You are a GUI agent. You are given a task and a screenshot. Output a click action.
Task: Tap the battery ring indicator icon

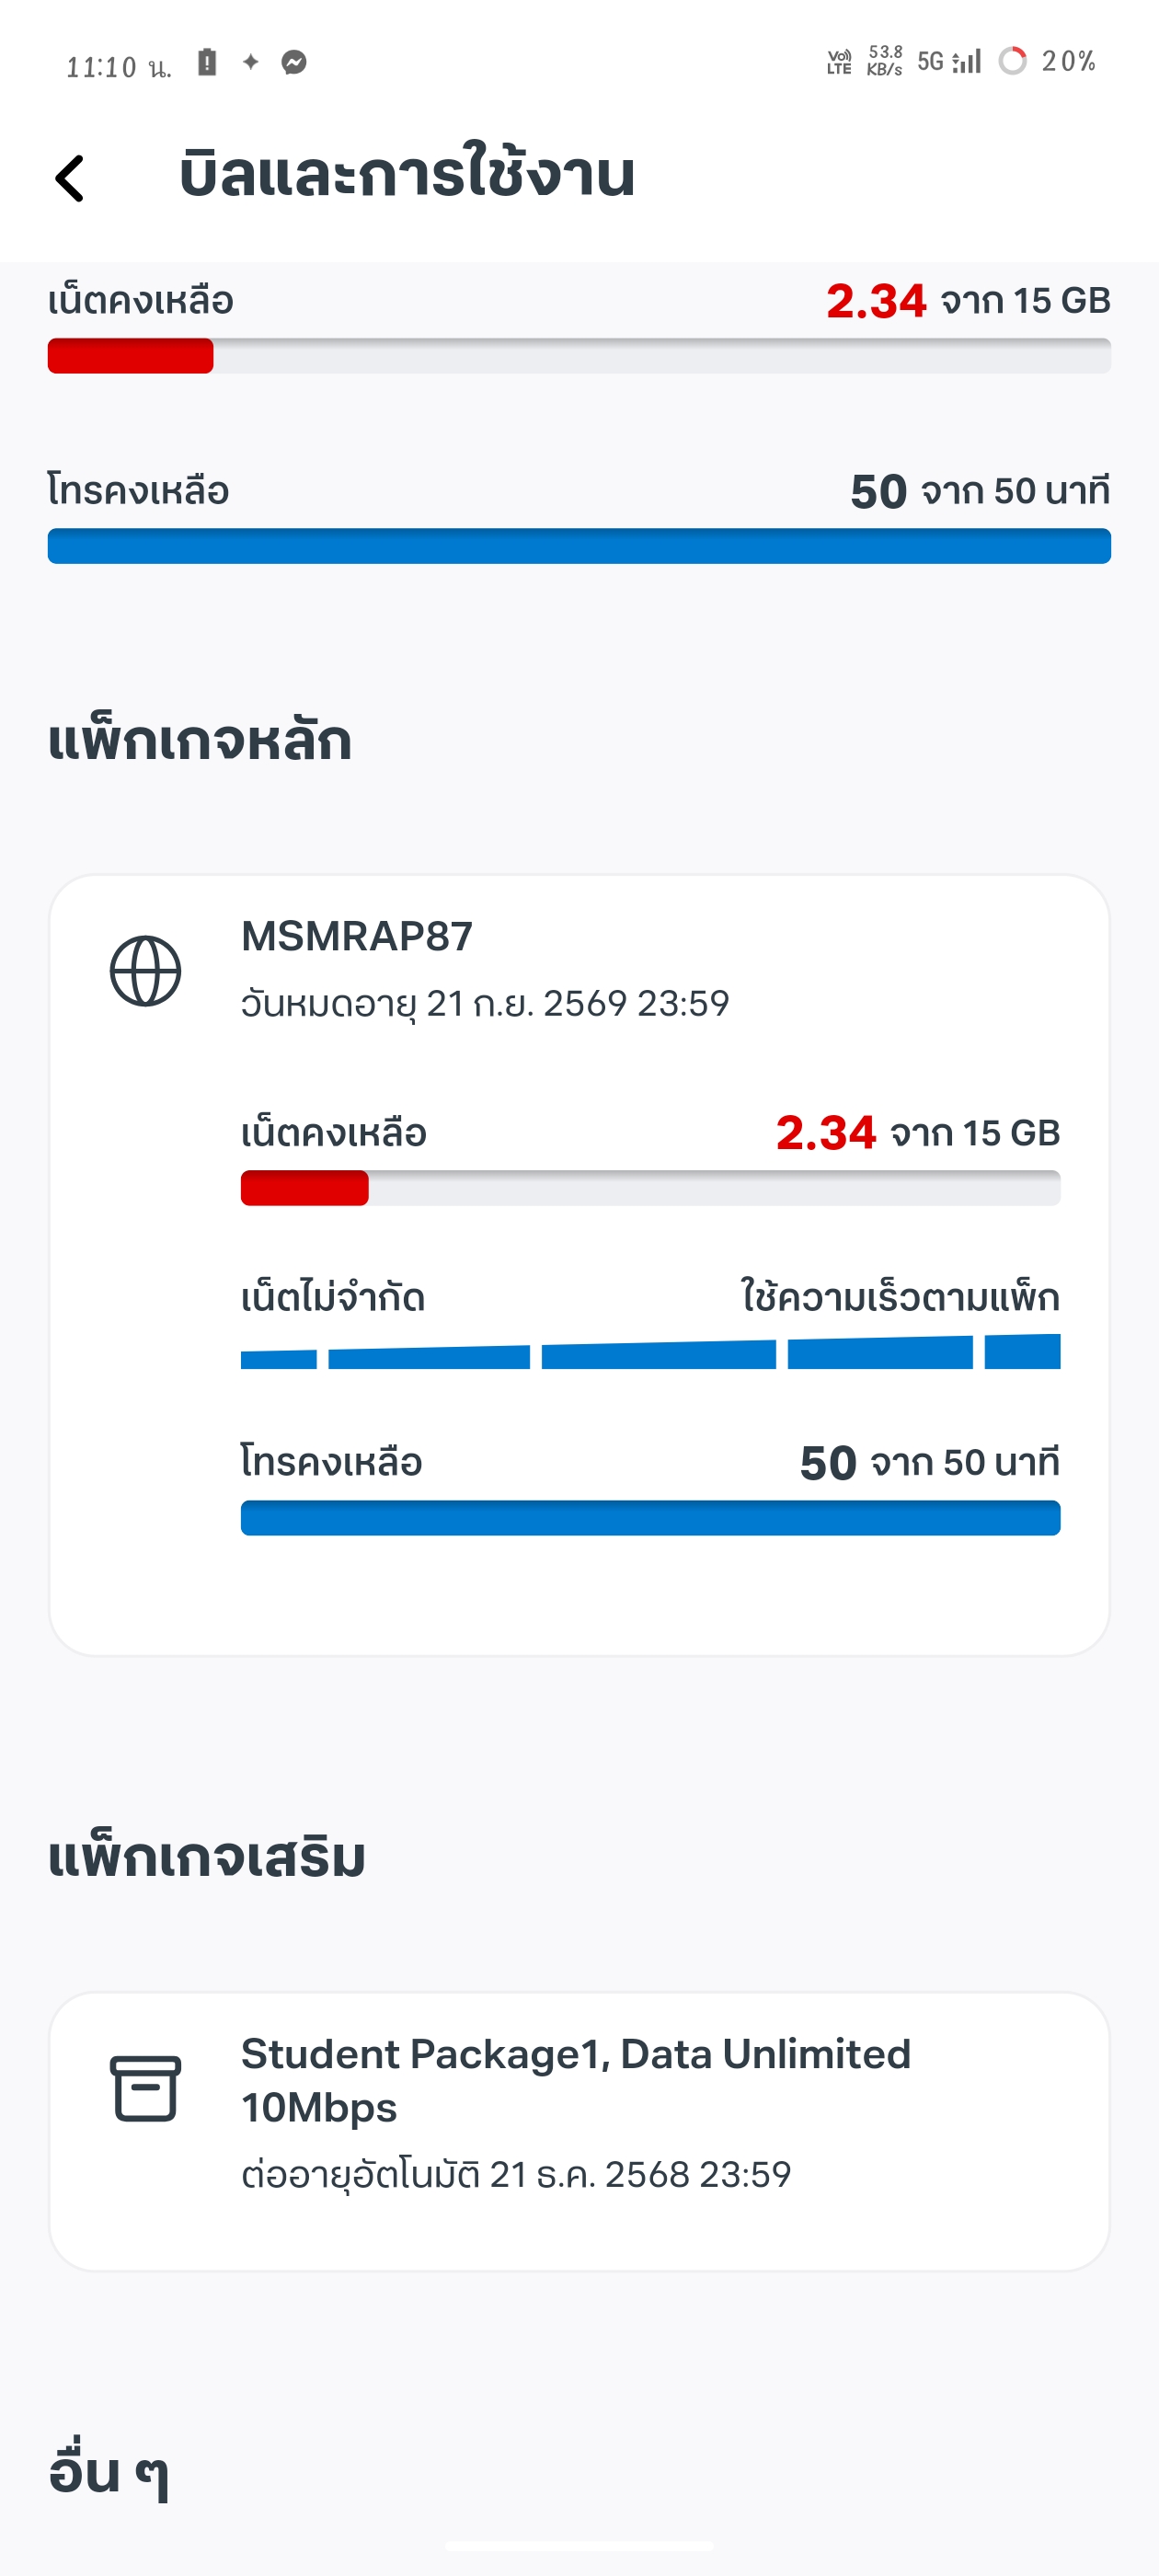click(1013, 62)
